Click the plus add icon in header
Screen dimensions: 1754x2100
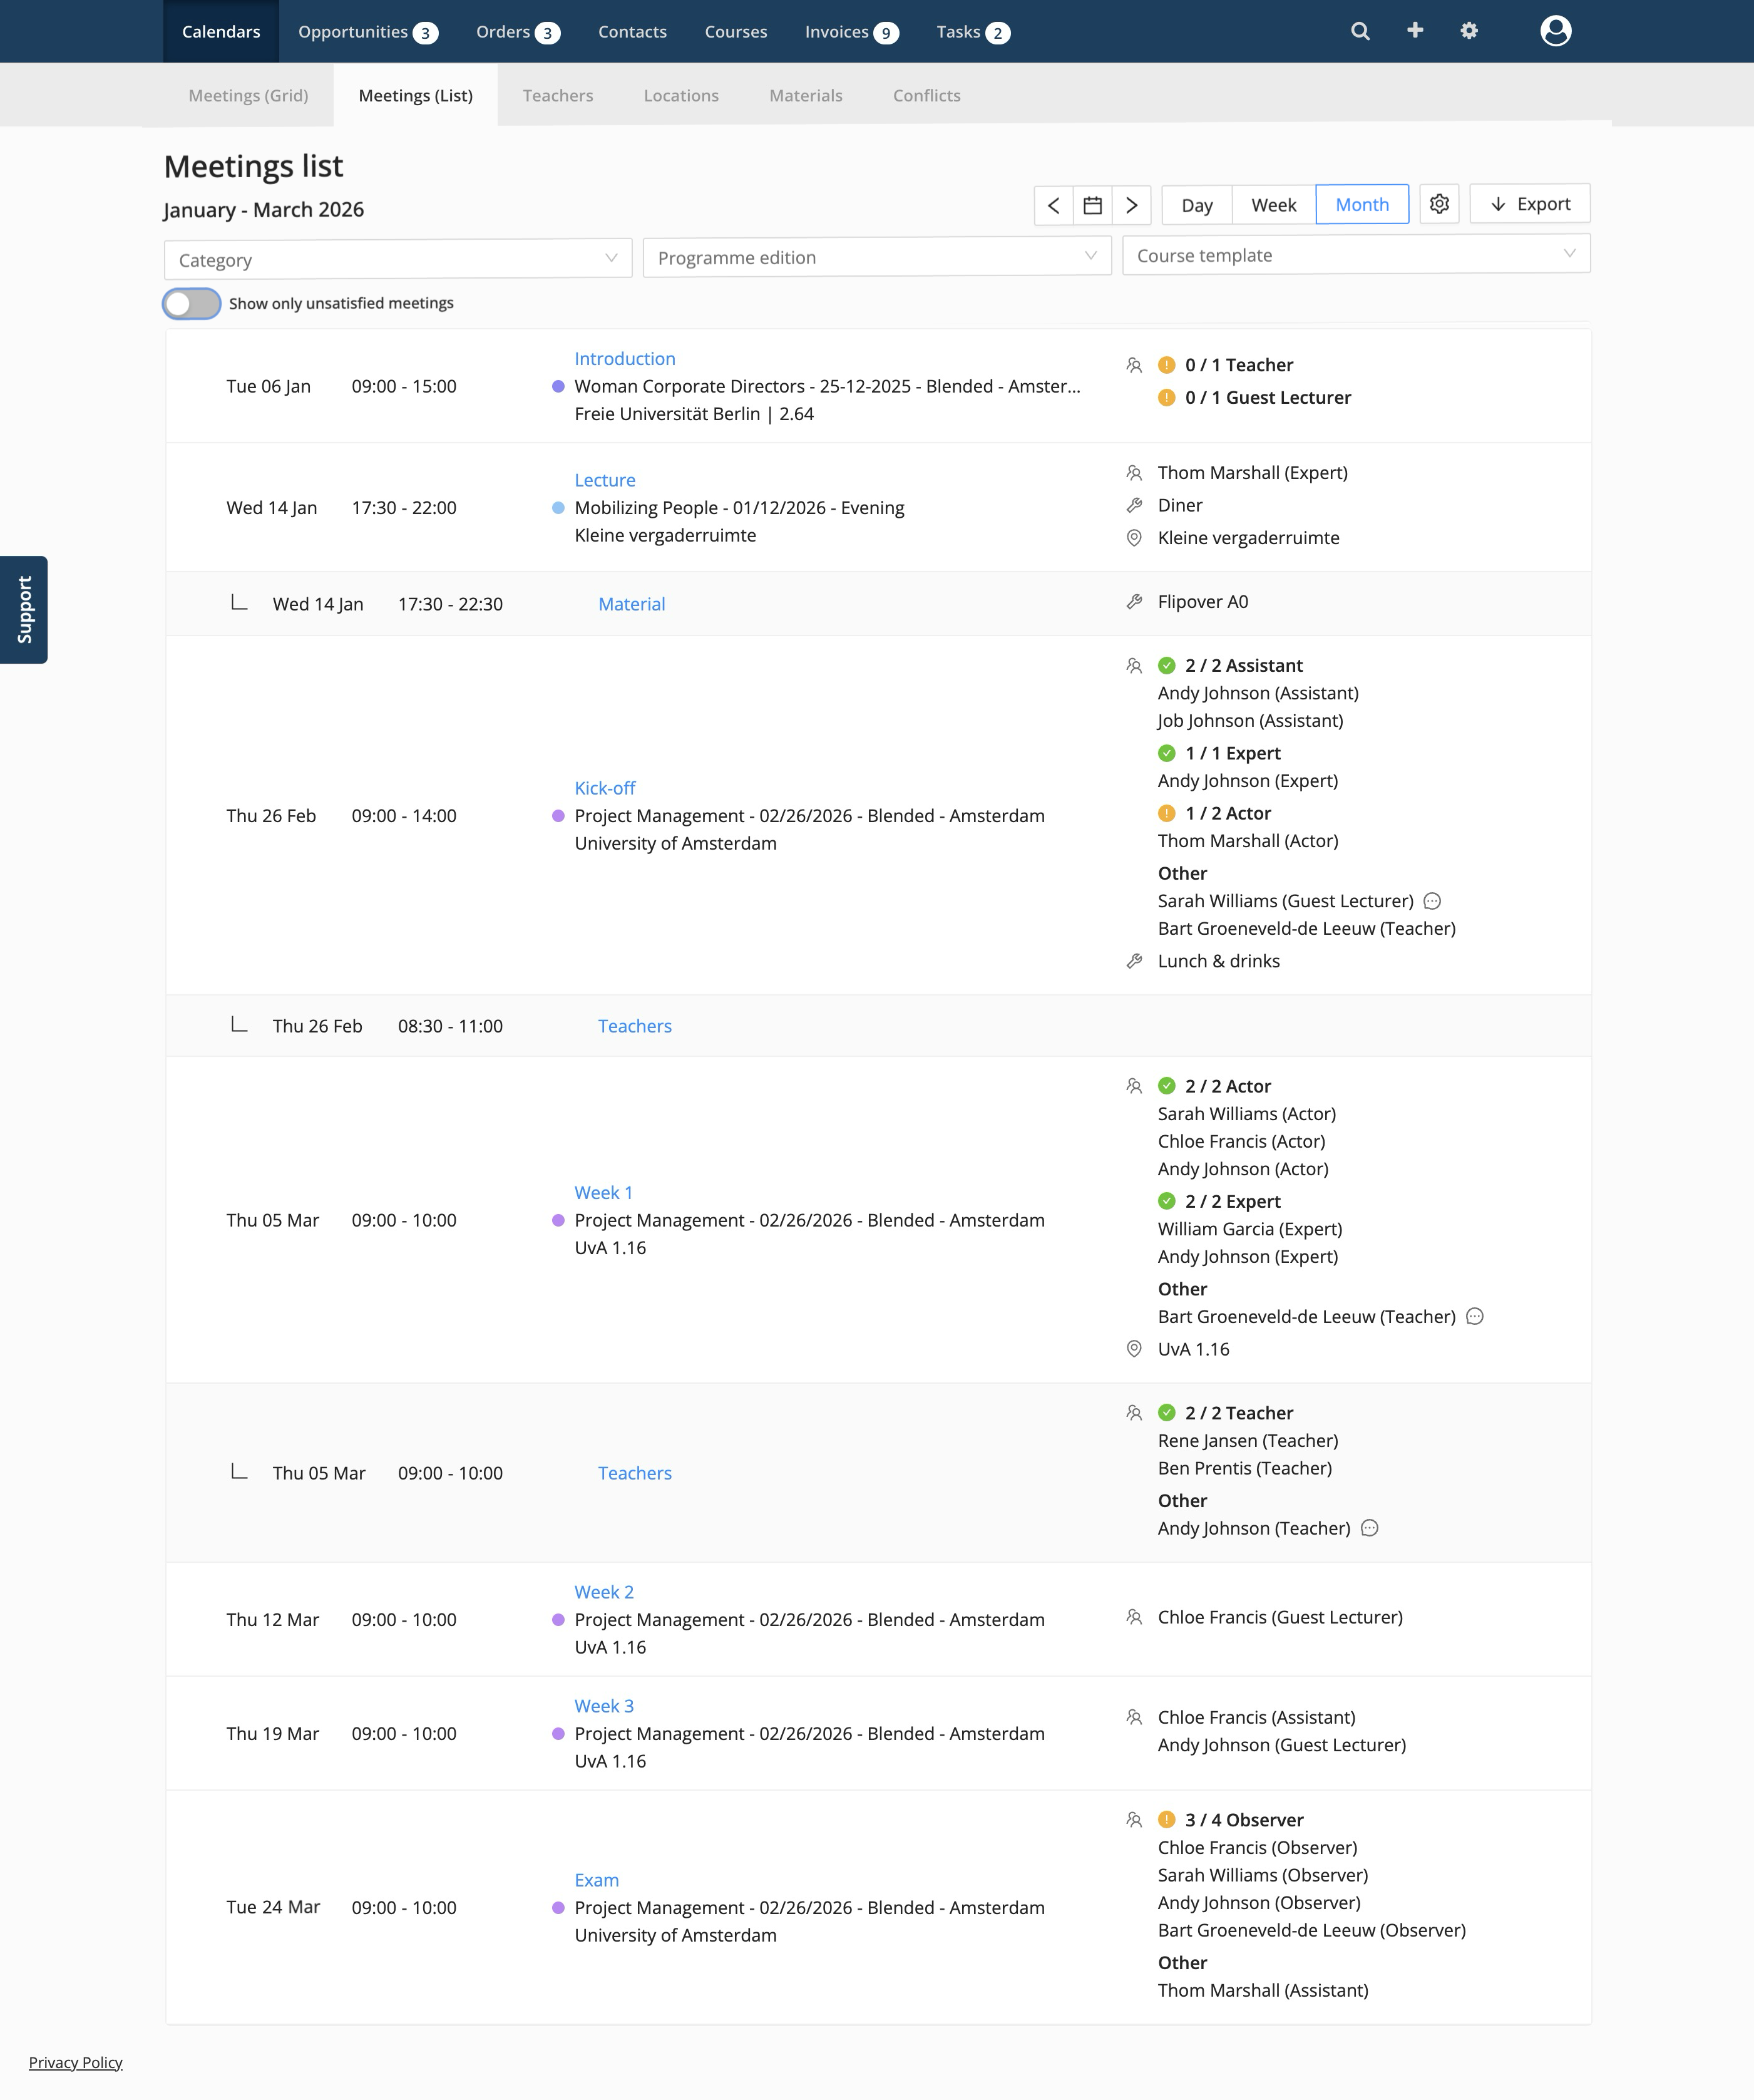[x=1415, y=31]
